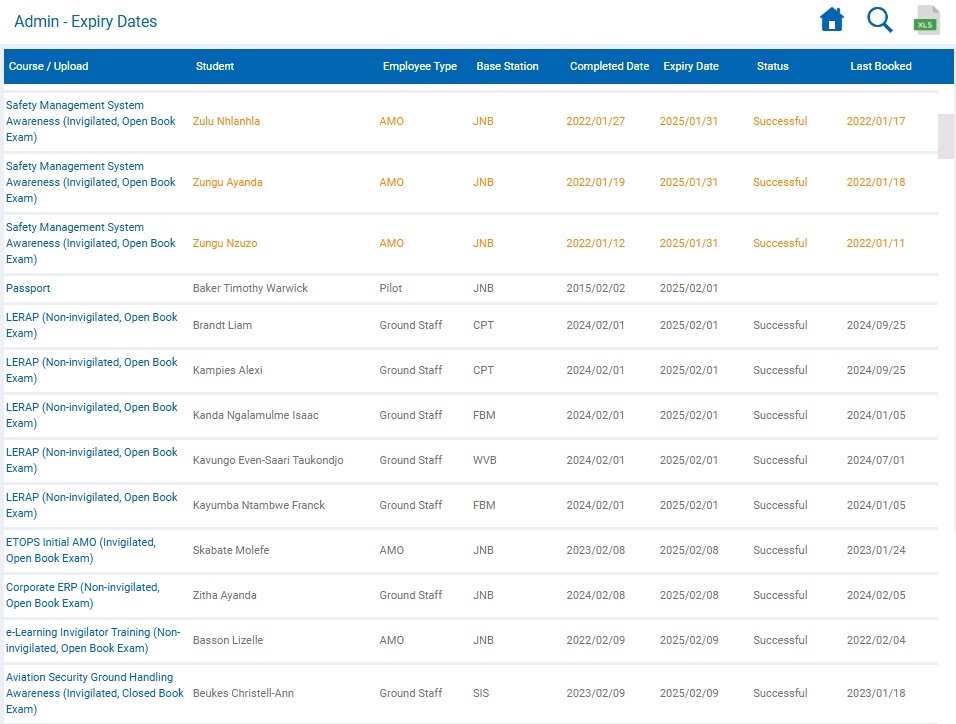The image size is (956, 724).
Task: Select student Kampies Alexi
Action: [227, 370]
